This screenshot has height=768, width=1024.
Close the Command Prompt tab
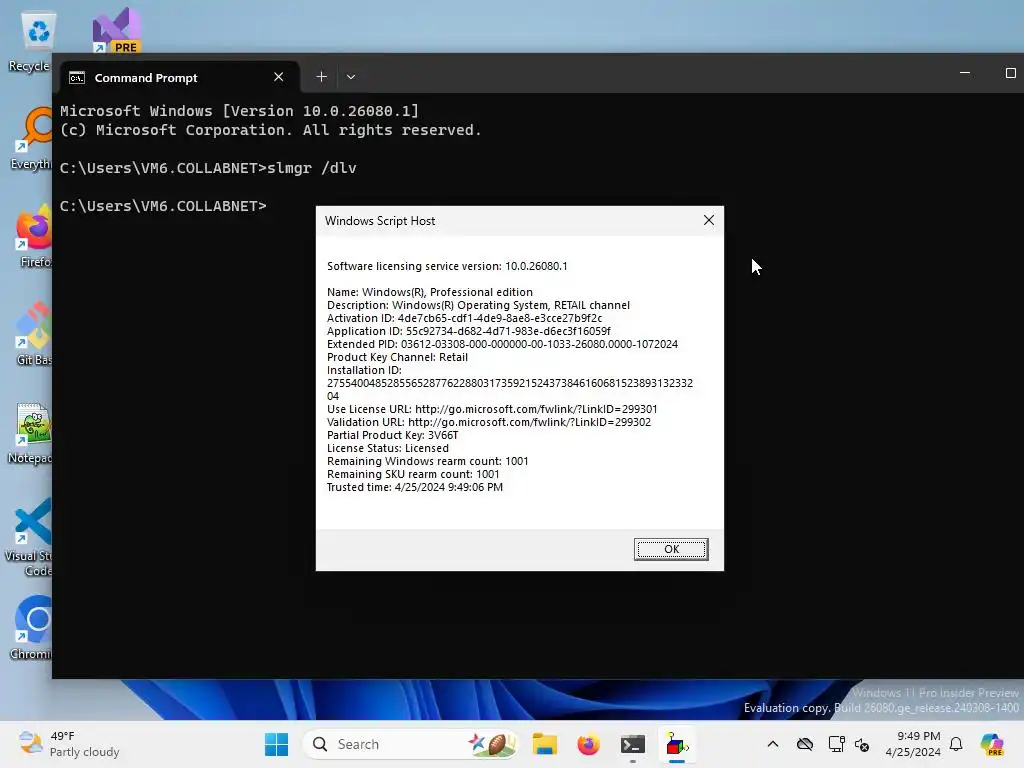tap(278, 77)
